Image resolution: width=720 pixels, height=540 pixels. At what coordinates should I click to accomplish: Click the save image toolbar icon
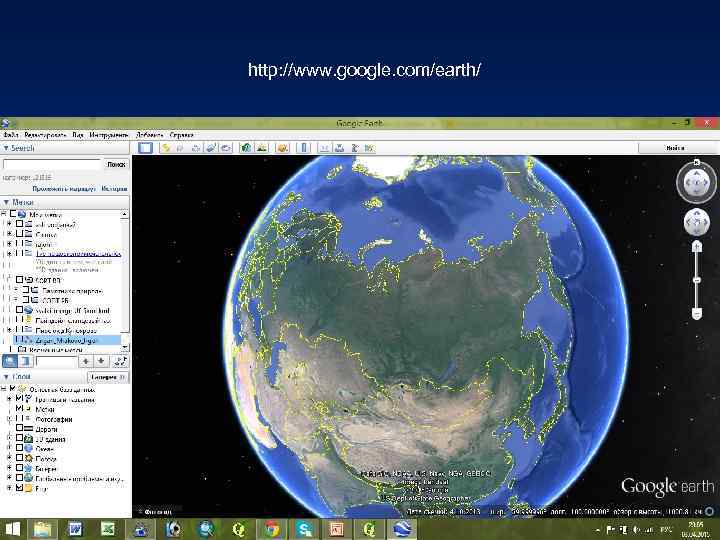click(354, 148)
